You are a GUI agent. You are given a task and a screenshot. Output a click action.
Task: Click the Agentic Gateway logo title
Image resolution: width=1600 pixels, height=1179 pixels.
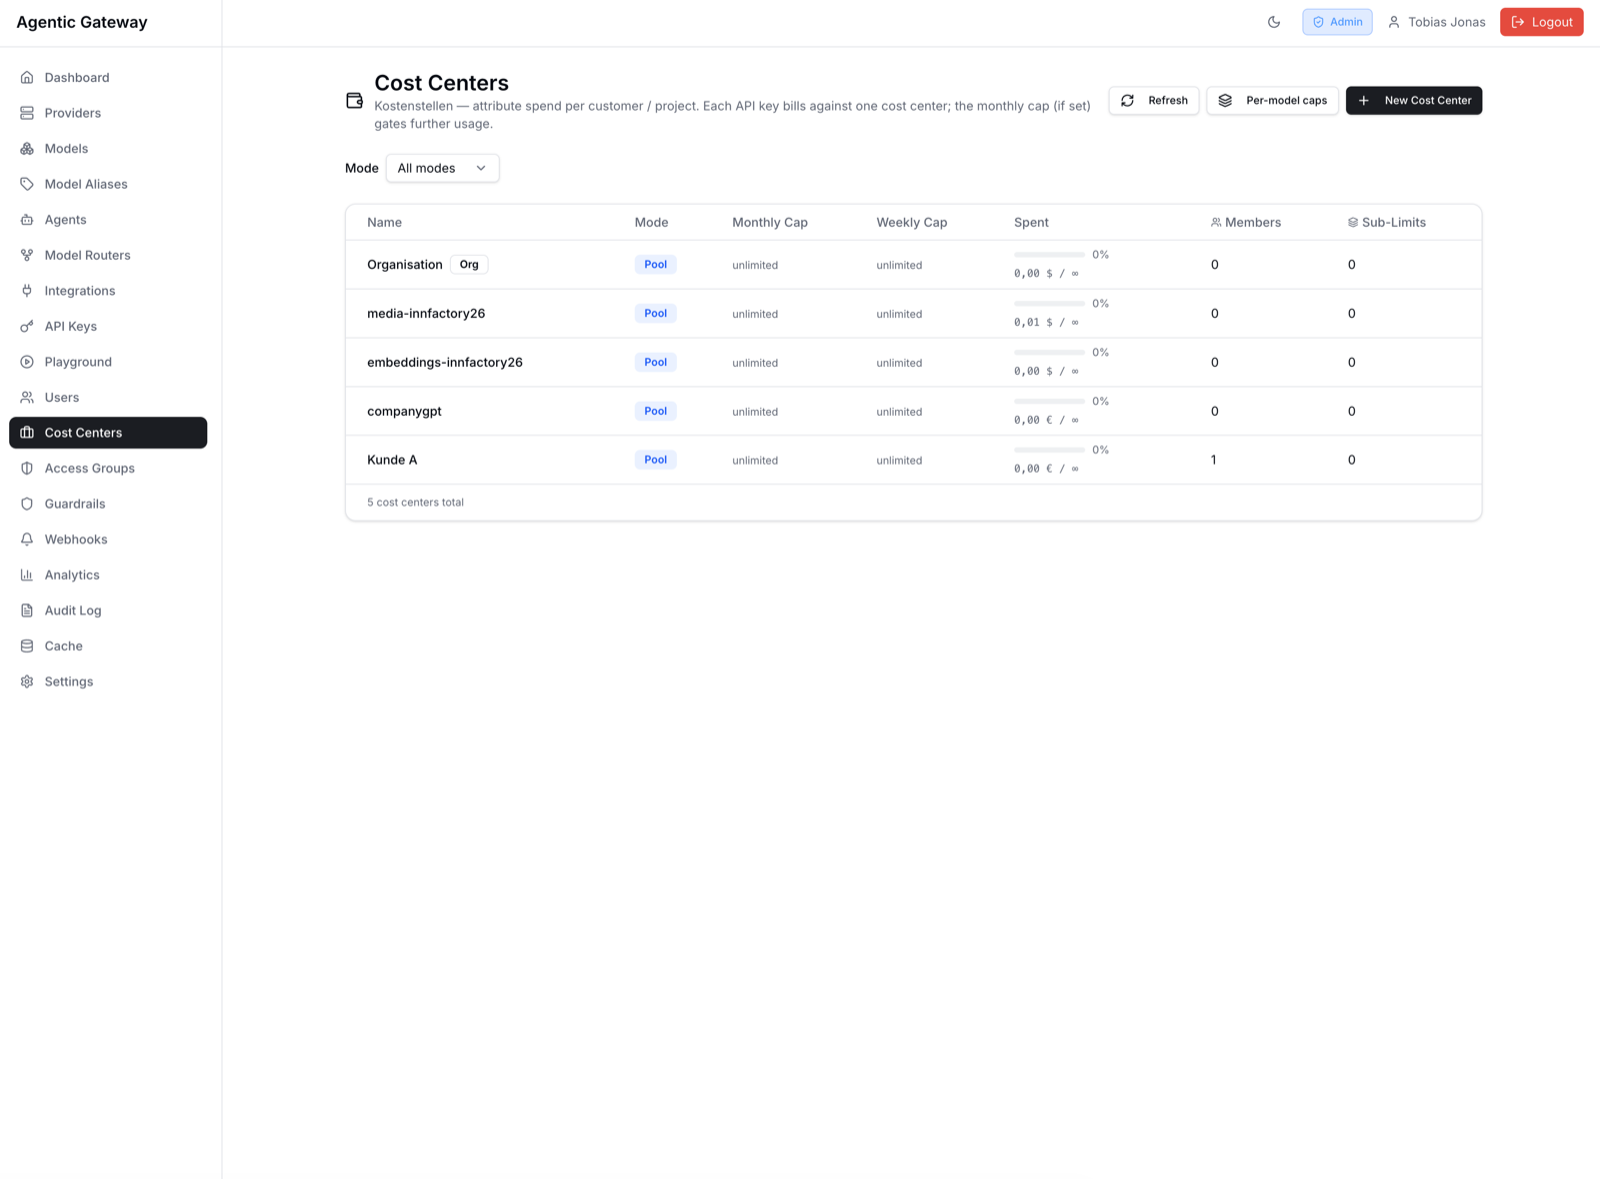(82, 22)
